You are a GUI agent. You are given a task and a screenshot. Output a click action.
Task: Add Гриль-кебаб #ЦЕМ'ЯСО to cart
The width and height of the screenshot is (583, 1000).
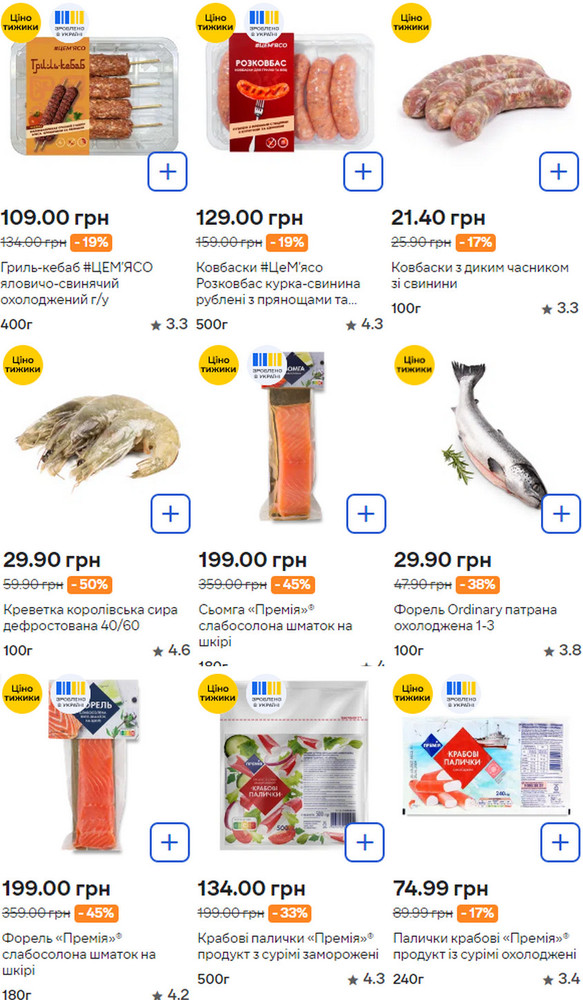click(167, 172)
